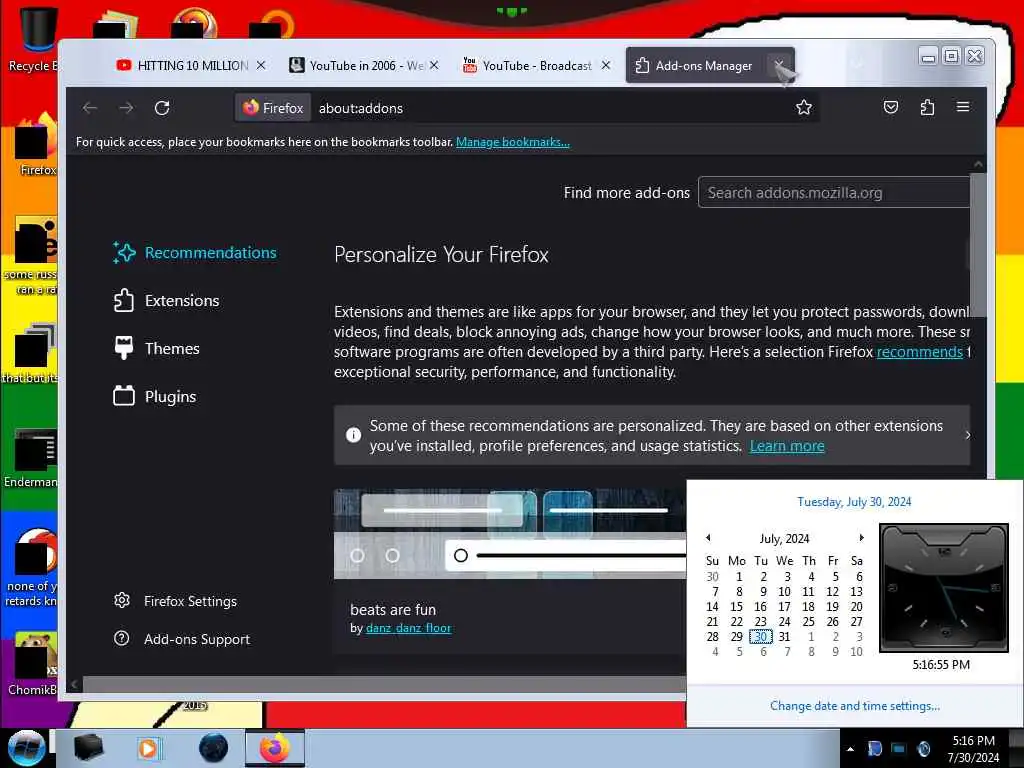The image size is (1024, 768).
Task: Open the dark globe taskbar icon
Action: click(x=214, y=748)
